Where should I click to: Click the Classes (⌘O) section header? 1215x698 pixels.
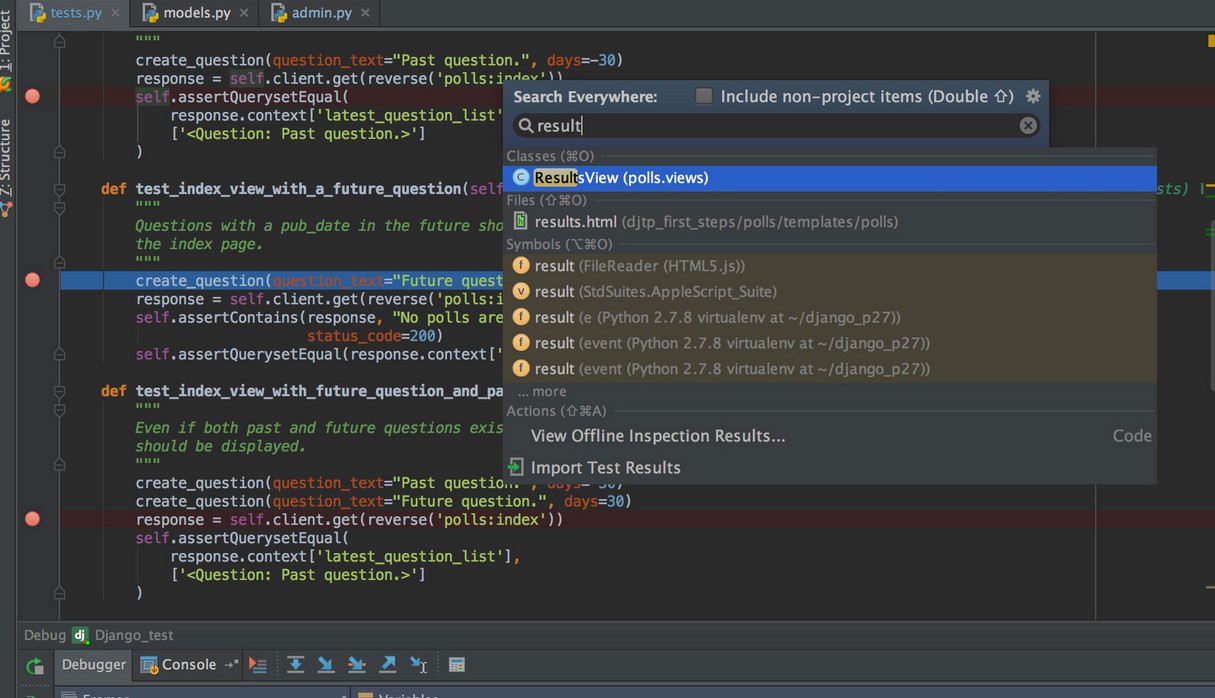tap(550, 156)
